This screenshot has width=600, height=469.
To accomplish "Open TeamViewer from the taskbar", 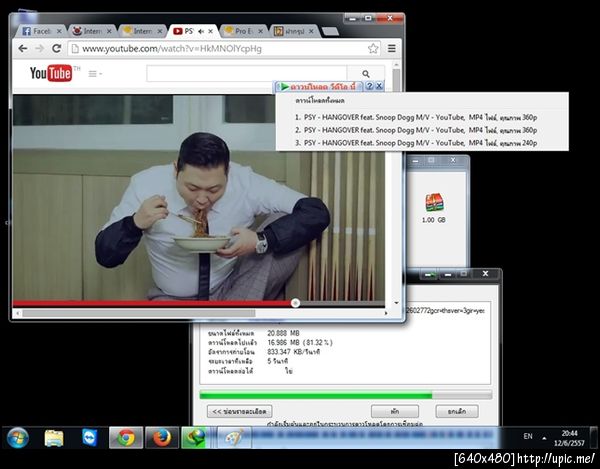I will click(x=90, y=438).
